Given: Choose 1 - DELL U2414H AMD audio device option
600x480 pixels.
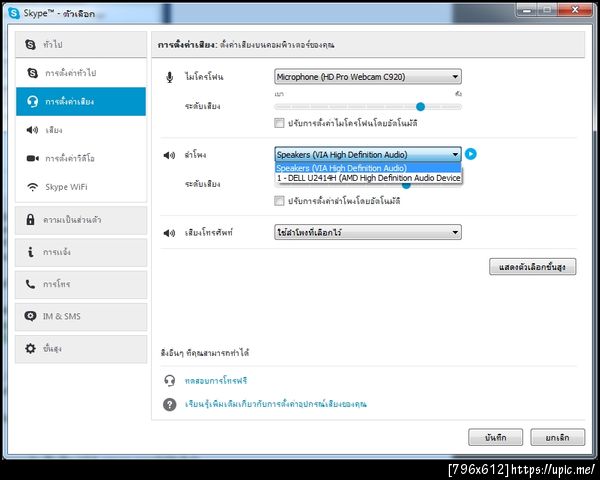Looking at the screenshot, I should pos(368,178).
